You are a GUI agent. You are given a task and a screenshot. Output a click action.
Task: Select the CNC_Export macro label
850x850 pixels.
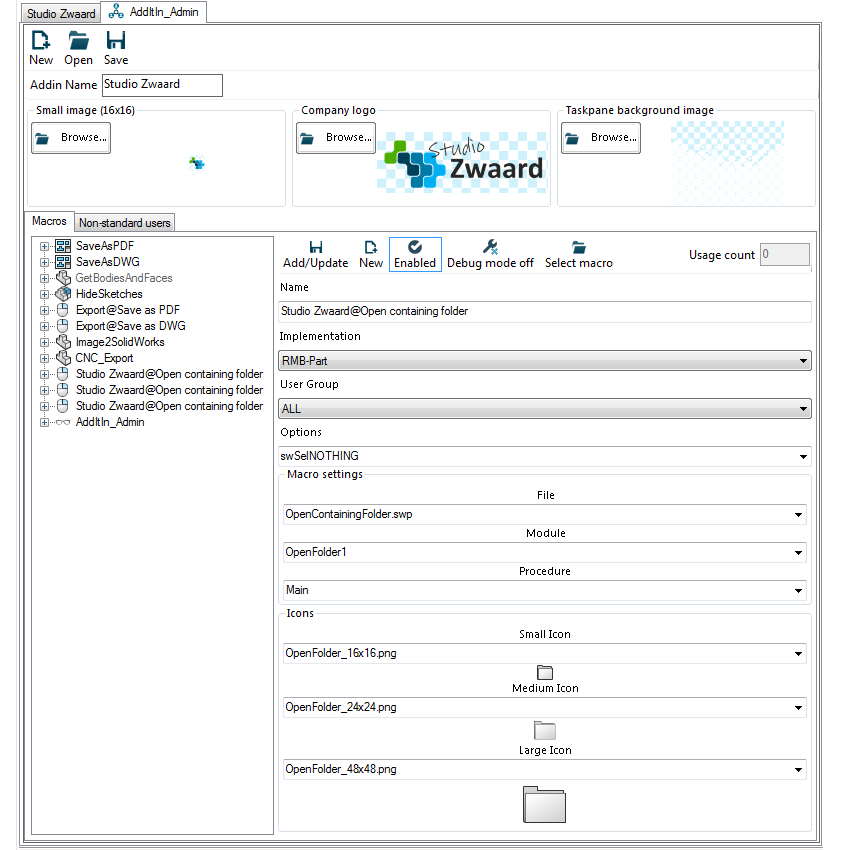click(x=104, y=358)
